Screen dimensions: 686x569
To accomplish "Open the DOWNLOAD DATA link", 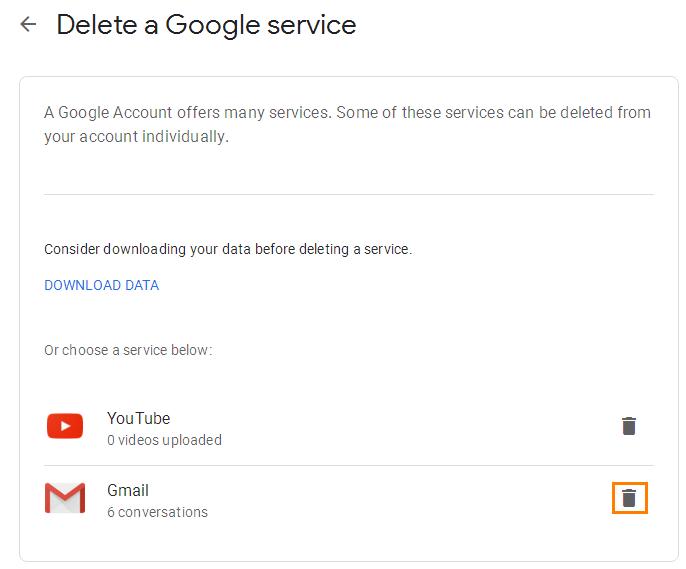I will click(x=102, y=285).
